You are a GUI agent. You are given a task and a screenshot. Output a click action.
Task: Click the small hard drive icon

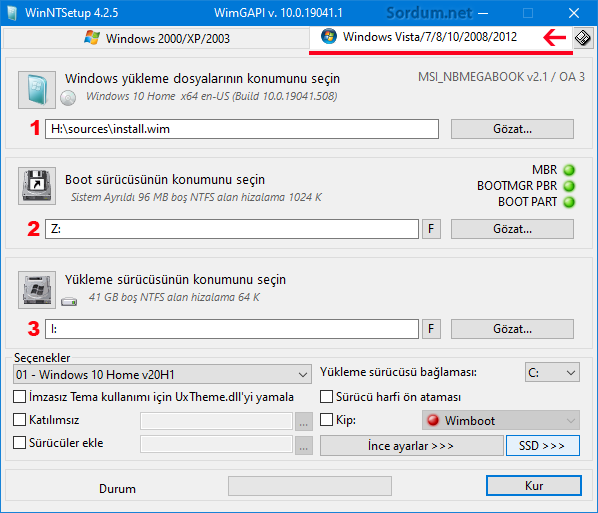click(69, 302)
